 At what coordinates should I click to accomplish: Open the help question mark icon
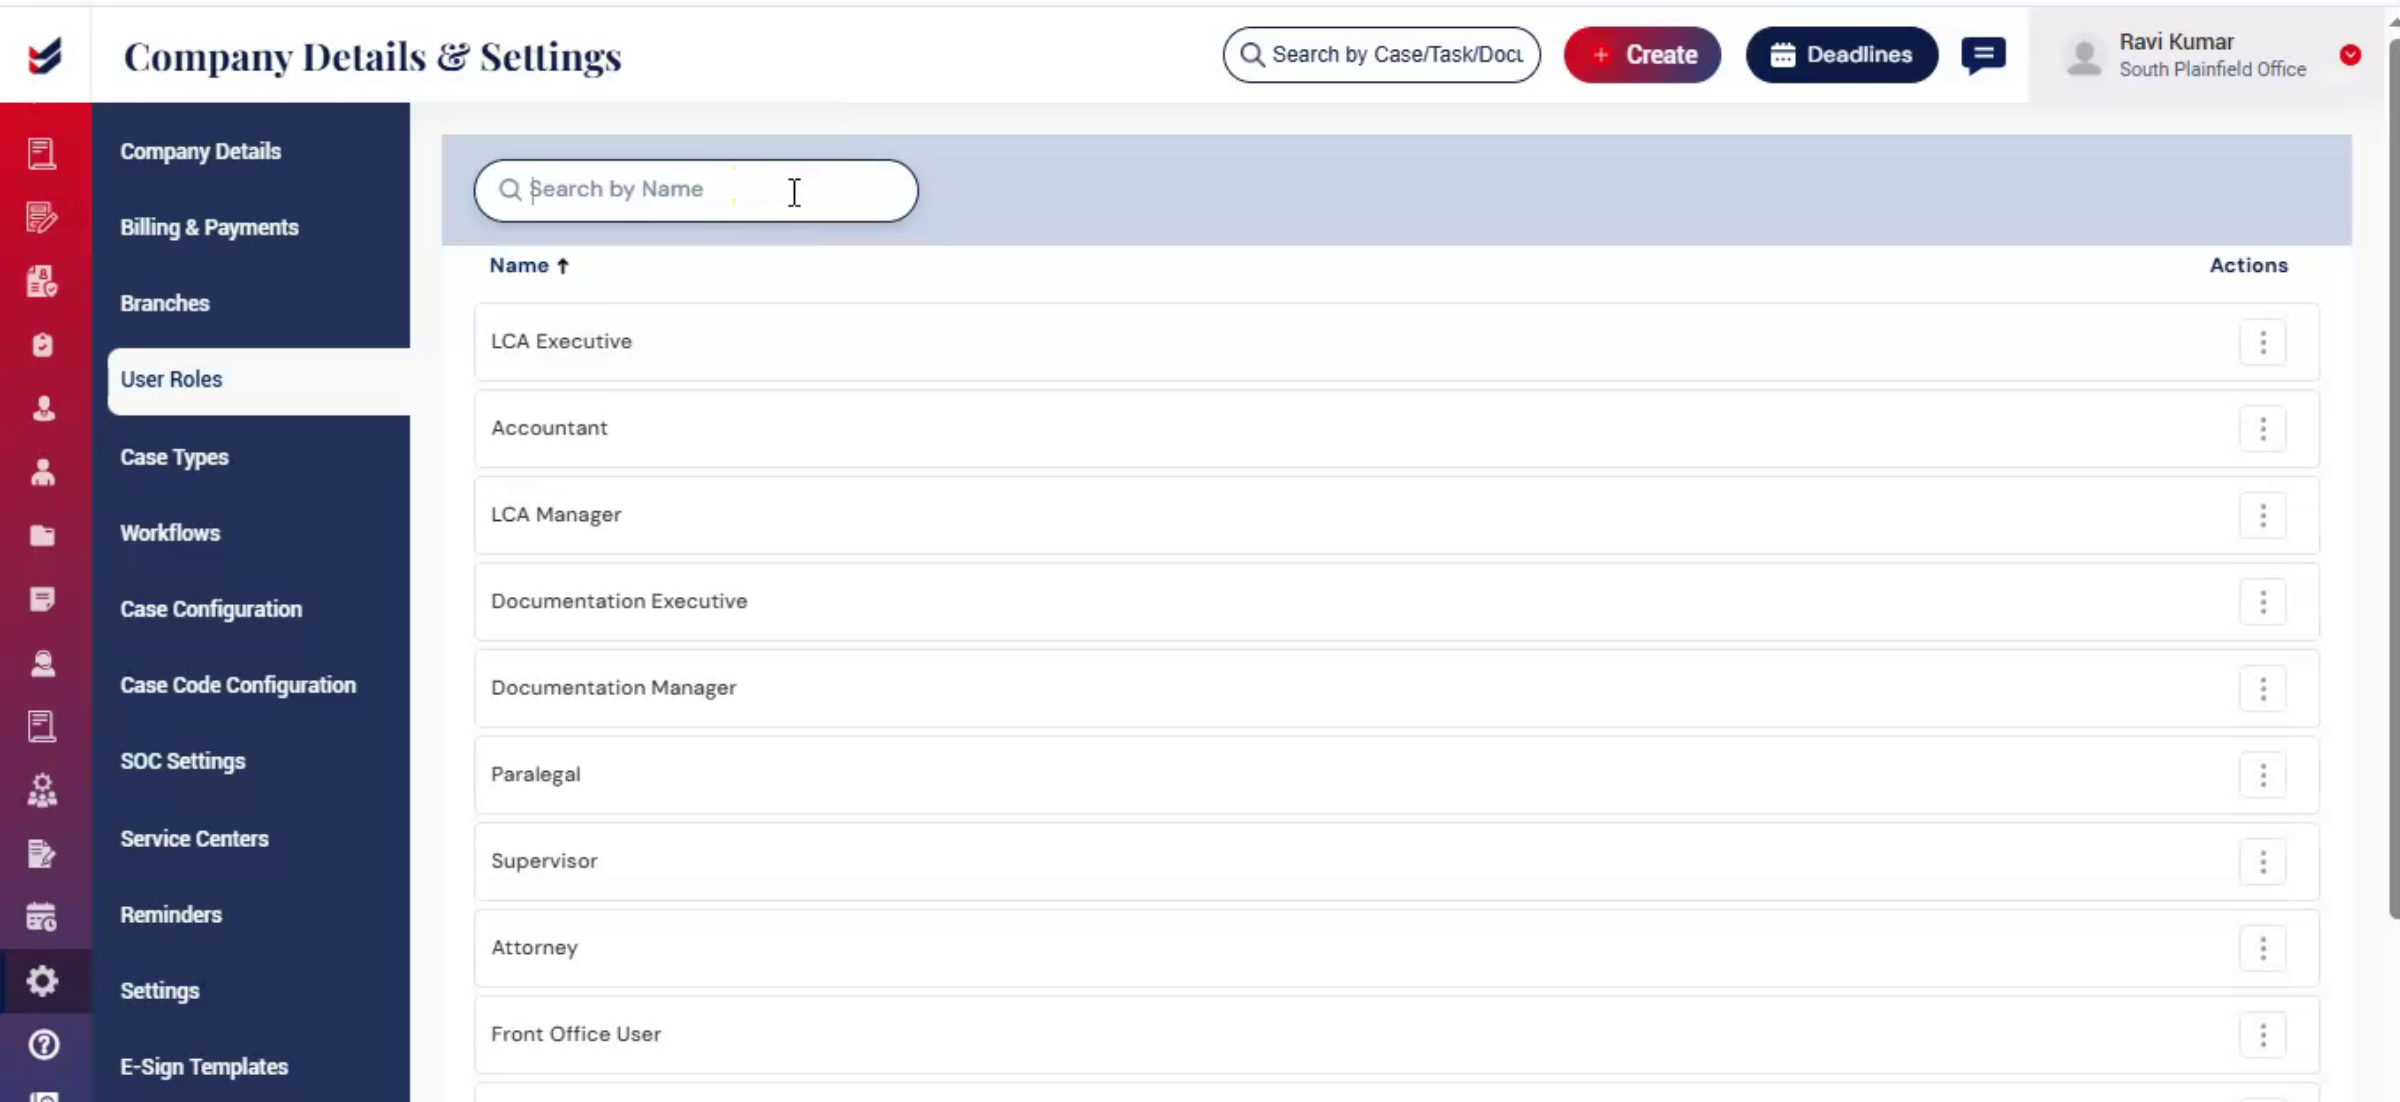[x=43, y=1045]
